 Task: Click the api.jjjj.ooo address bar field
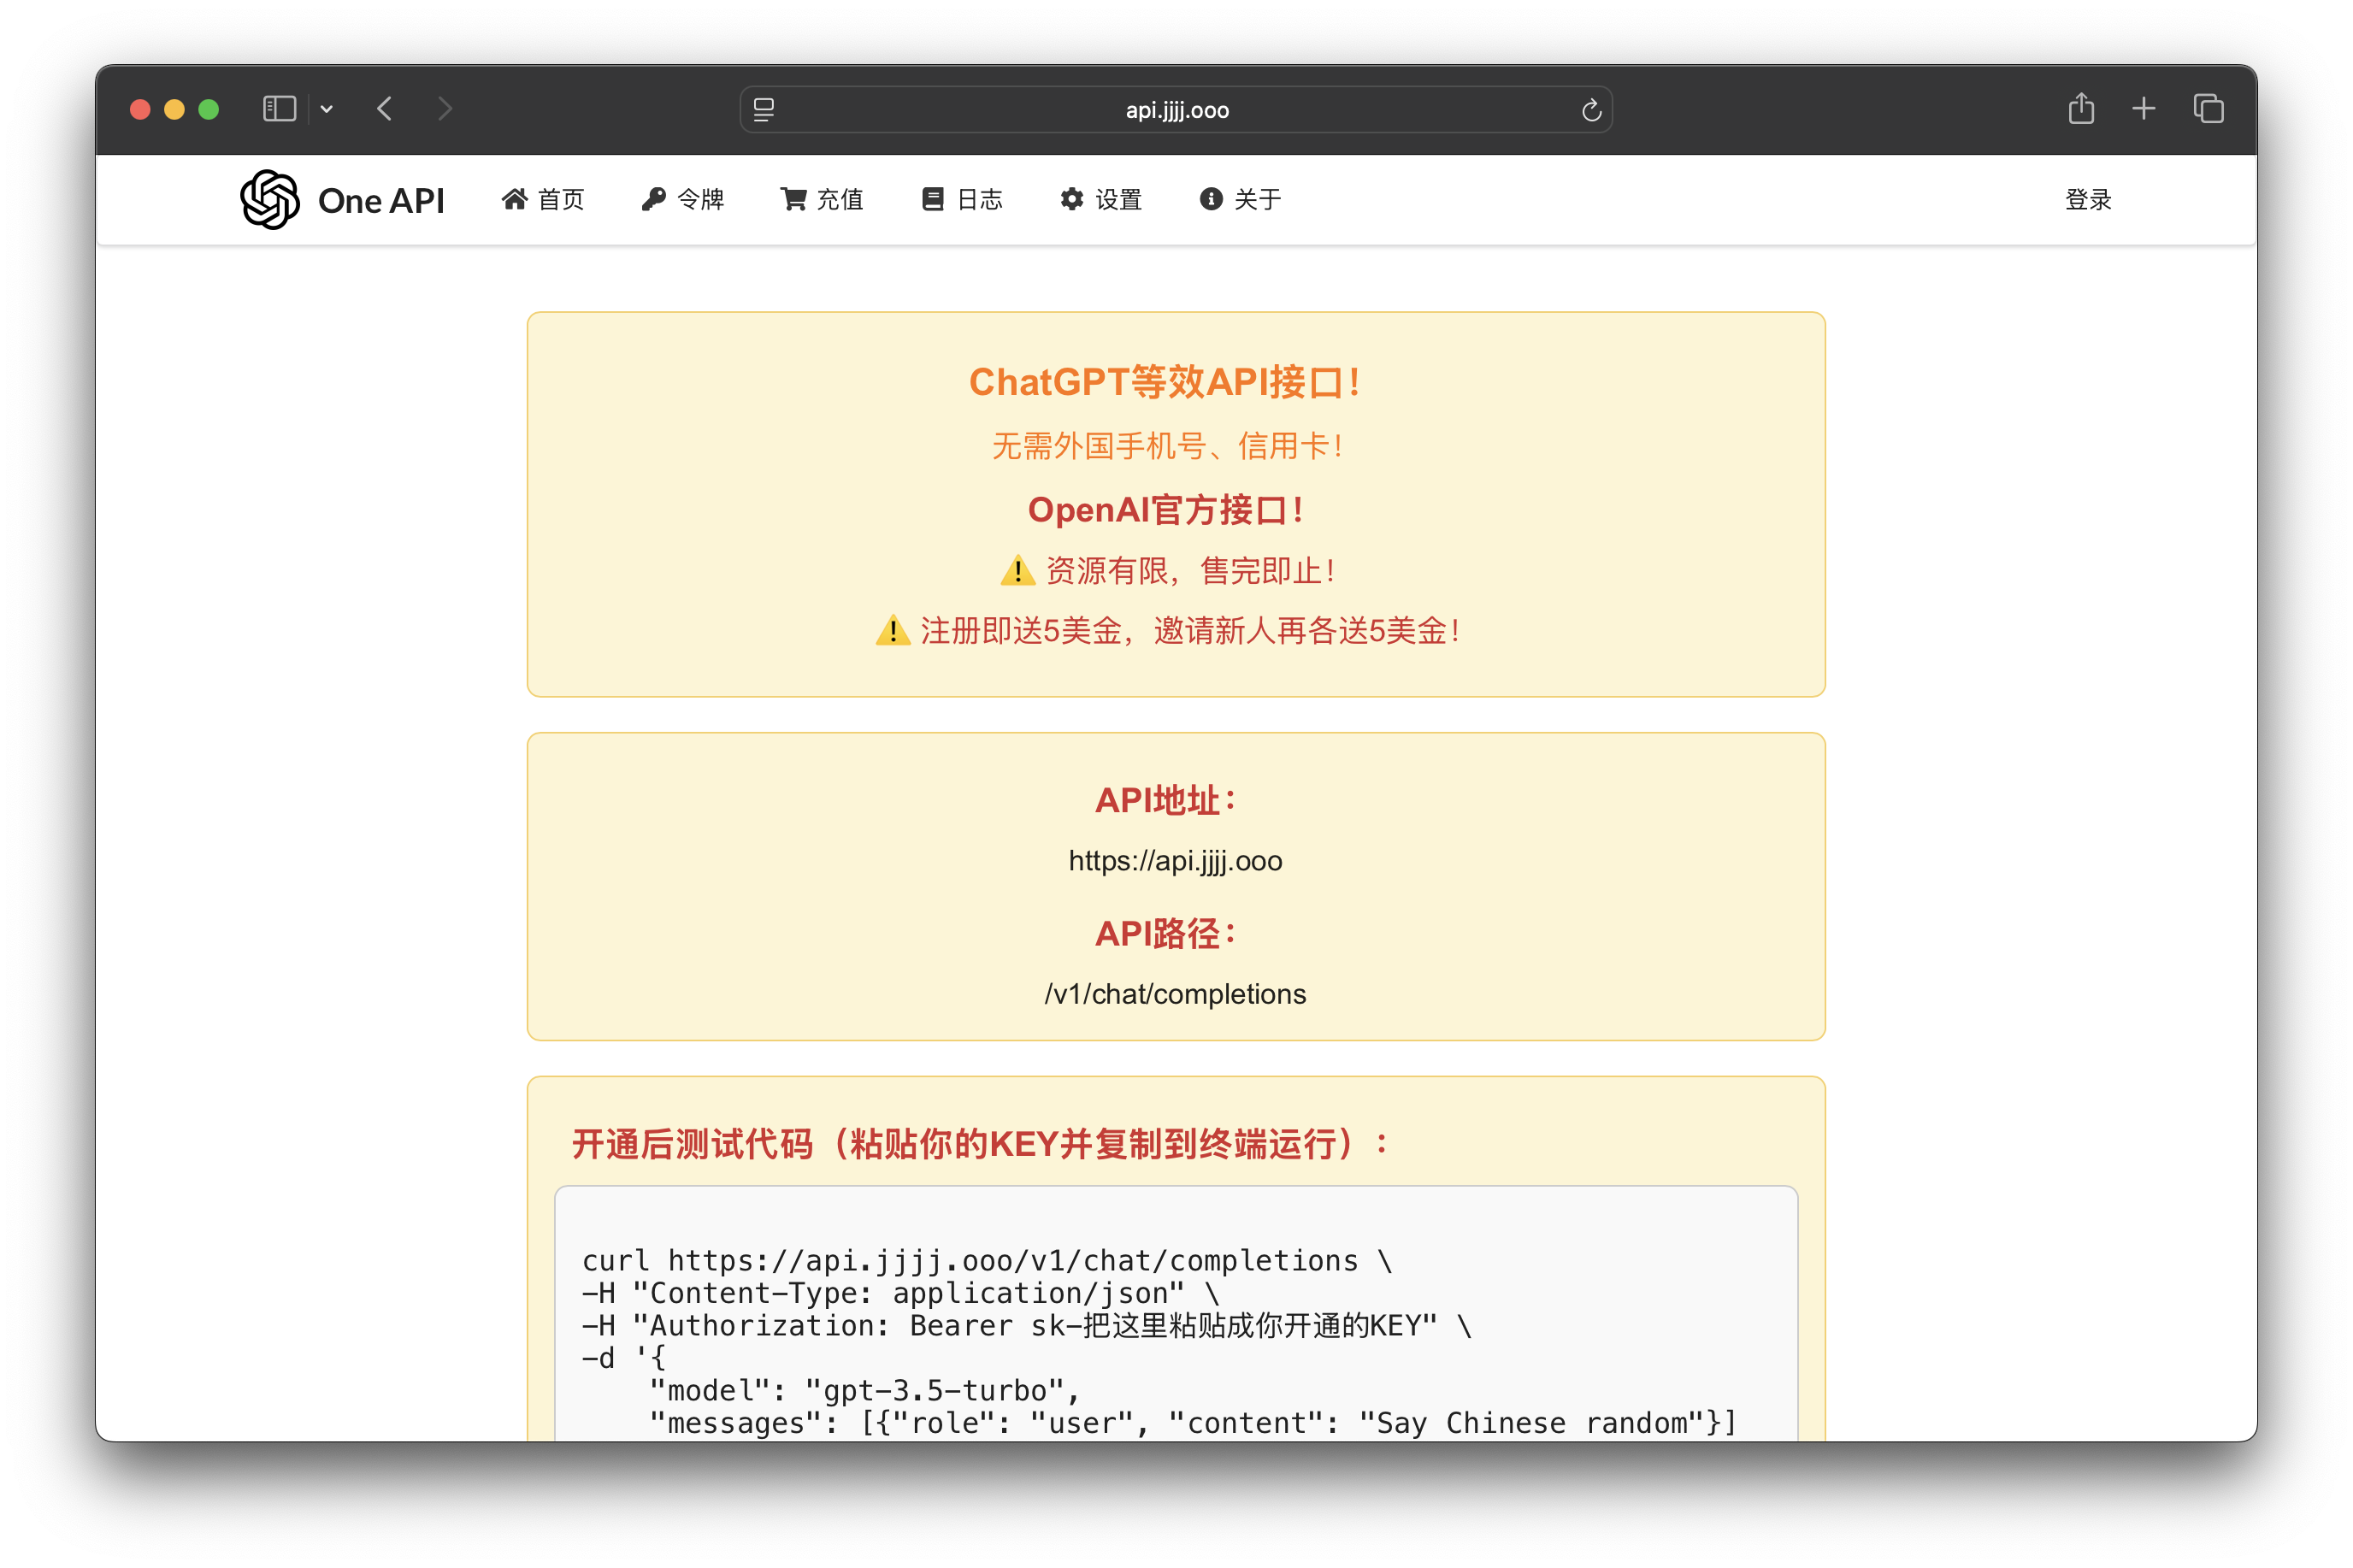point(1176,110)
